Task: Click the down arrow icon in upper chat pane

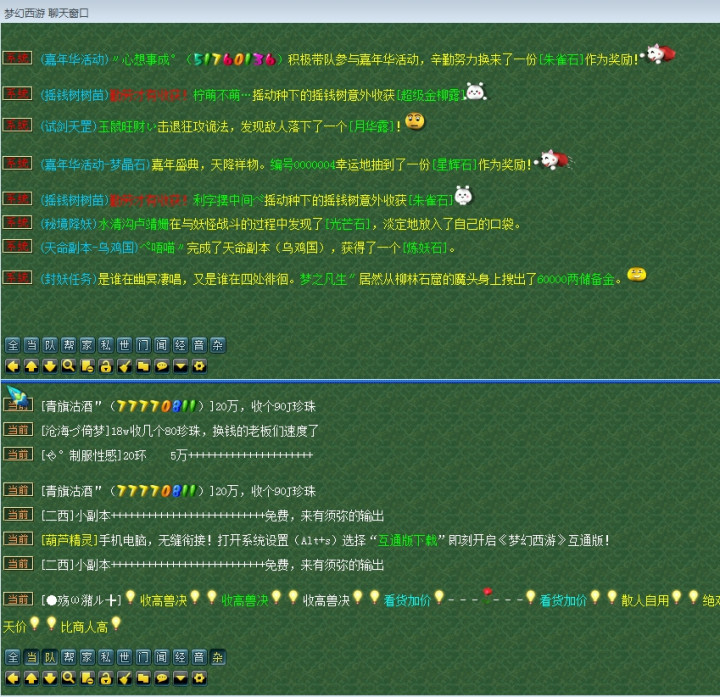Action: [x=50, y=366]
